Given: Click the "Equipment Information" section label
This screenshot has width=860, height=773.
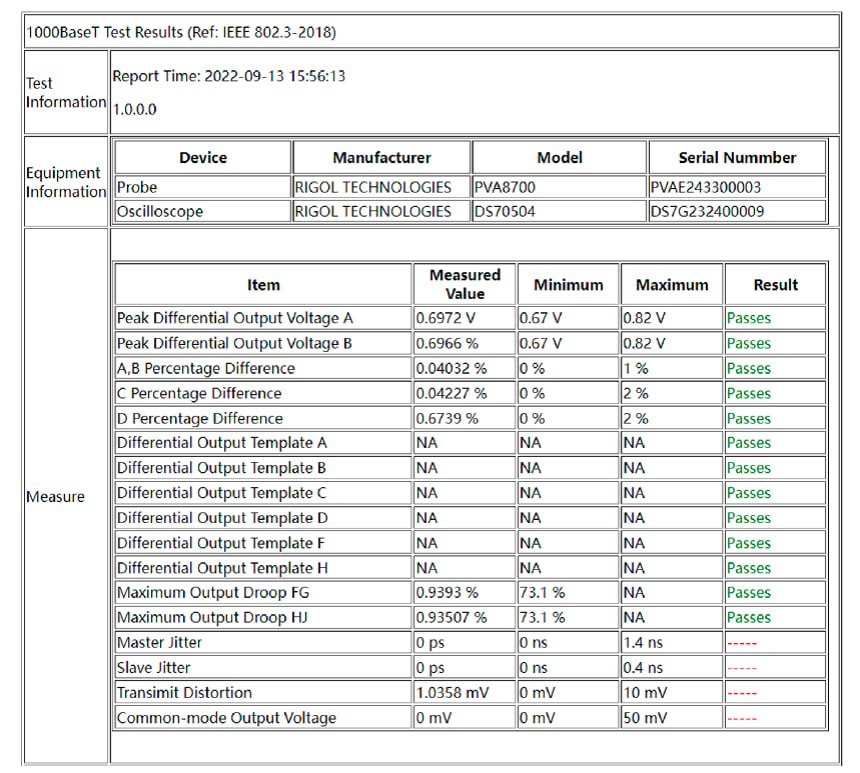Looking at the screenshot, I should click(x=66, y=182).
